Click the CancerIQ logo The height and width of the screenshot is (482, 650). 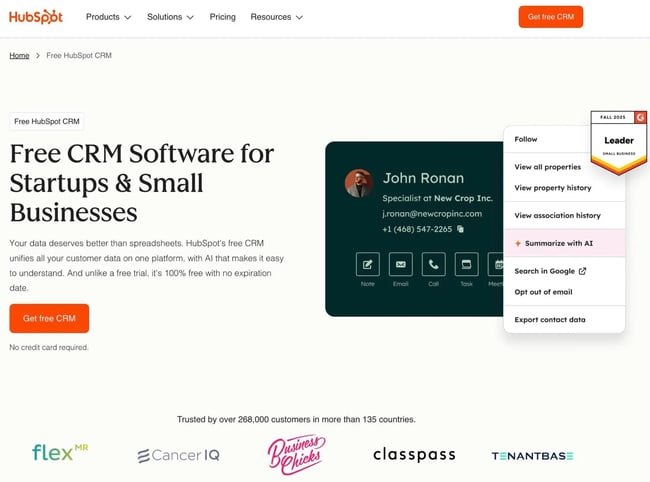click(x=178, y=455)
